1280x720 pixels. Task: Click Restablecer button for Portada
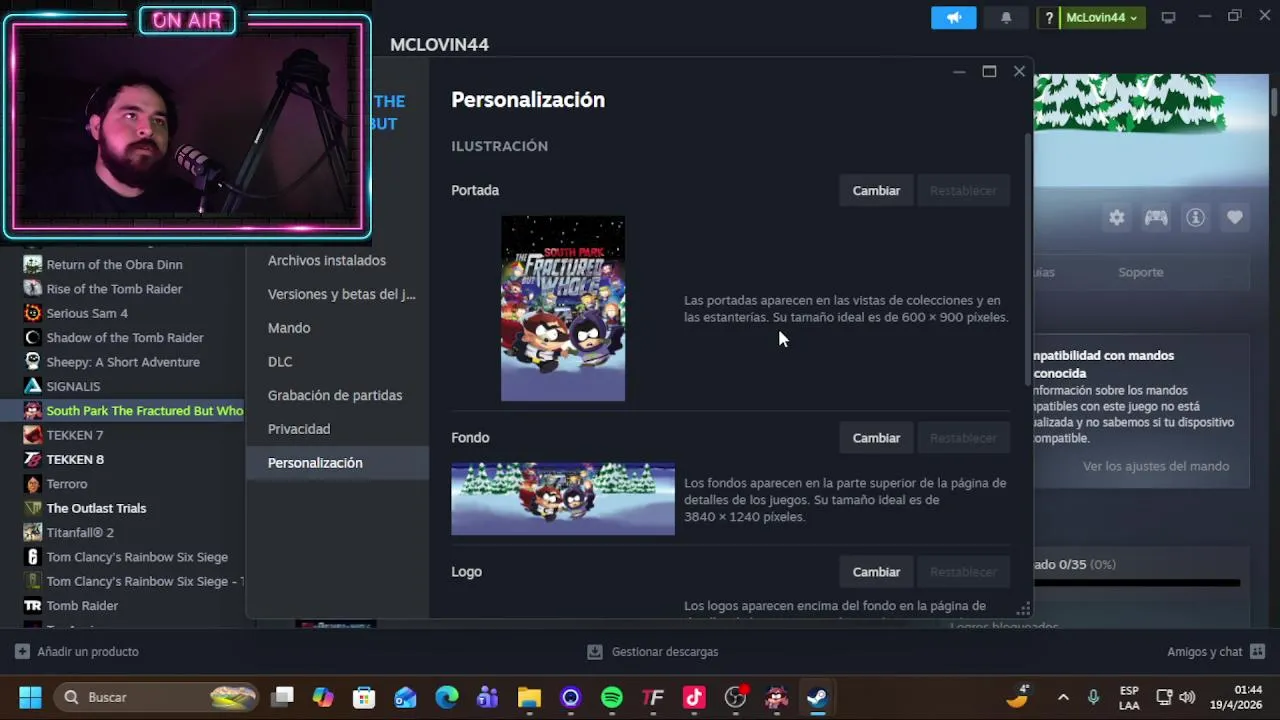point(963,190)
